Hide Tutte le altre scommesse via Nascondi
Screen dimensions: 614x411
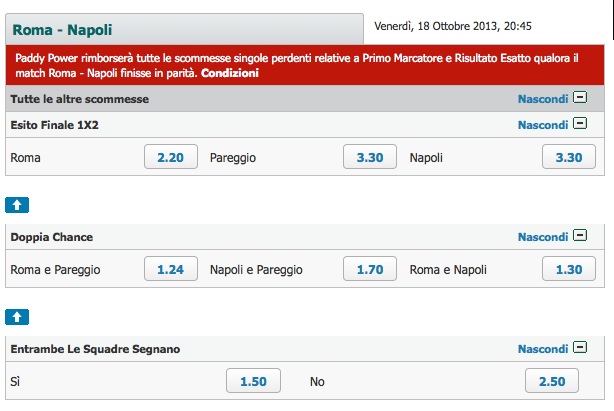(543, 99)
